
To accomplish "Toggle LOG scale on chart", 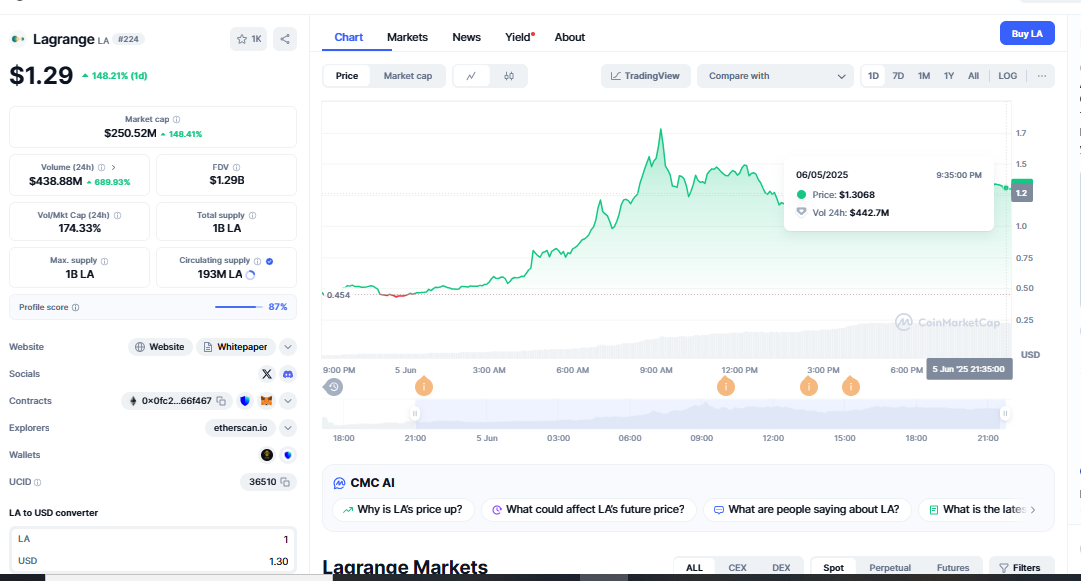I will (x=1007, y=76).
